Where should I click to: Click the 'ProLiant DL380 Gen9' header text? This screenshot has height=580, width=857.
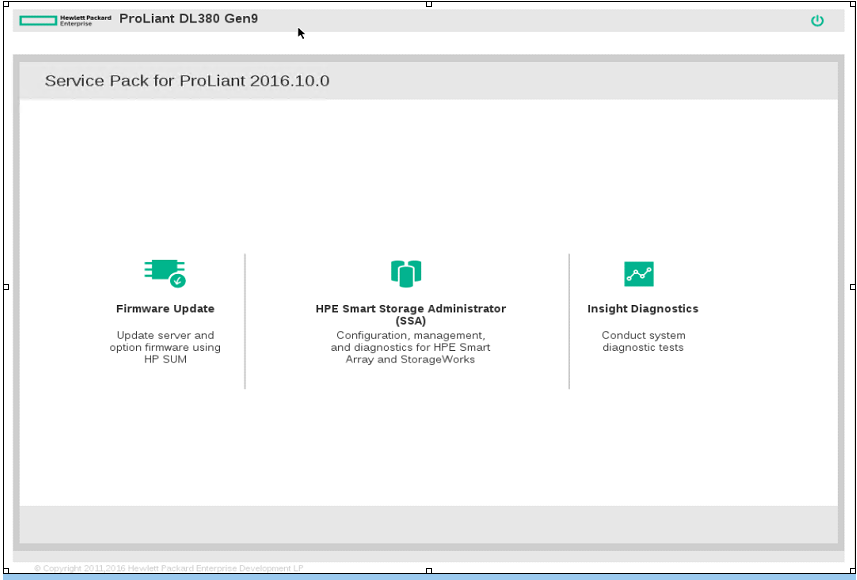pos(189,19)
